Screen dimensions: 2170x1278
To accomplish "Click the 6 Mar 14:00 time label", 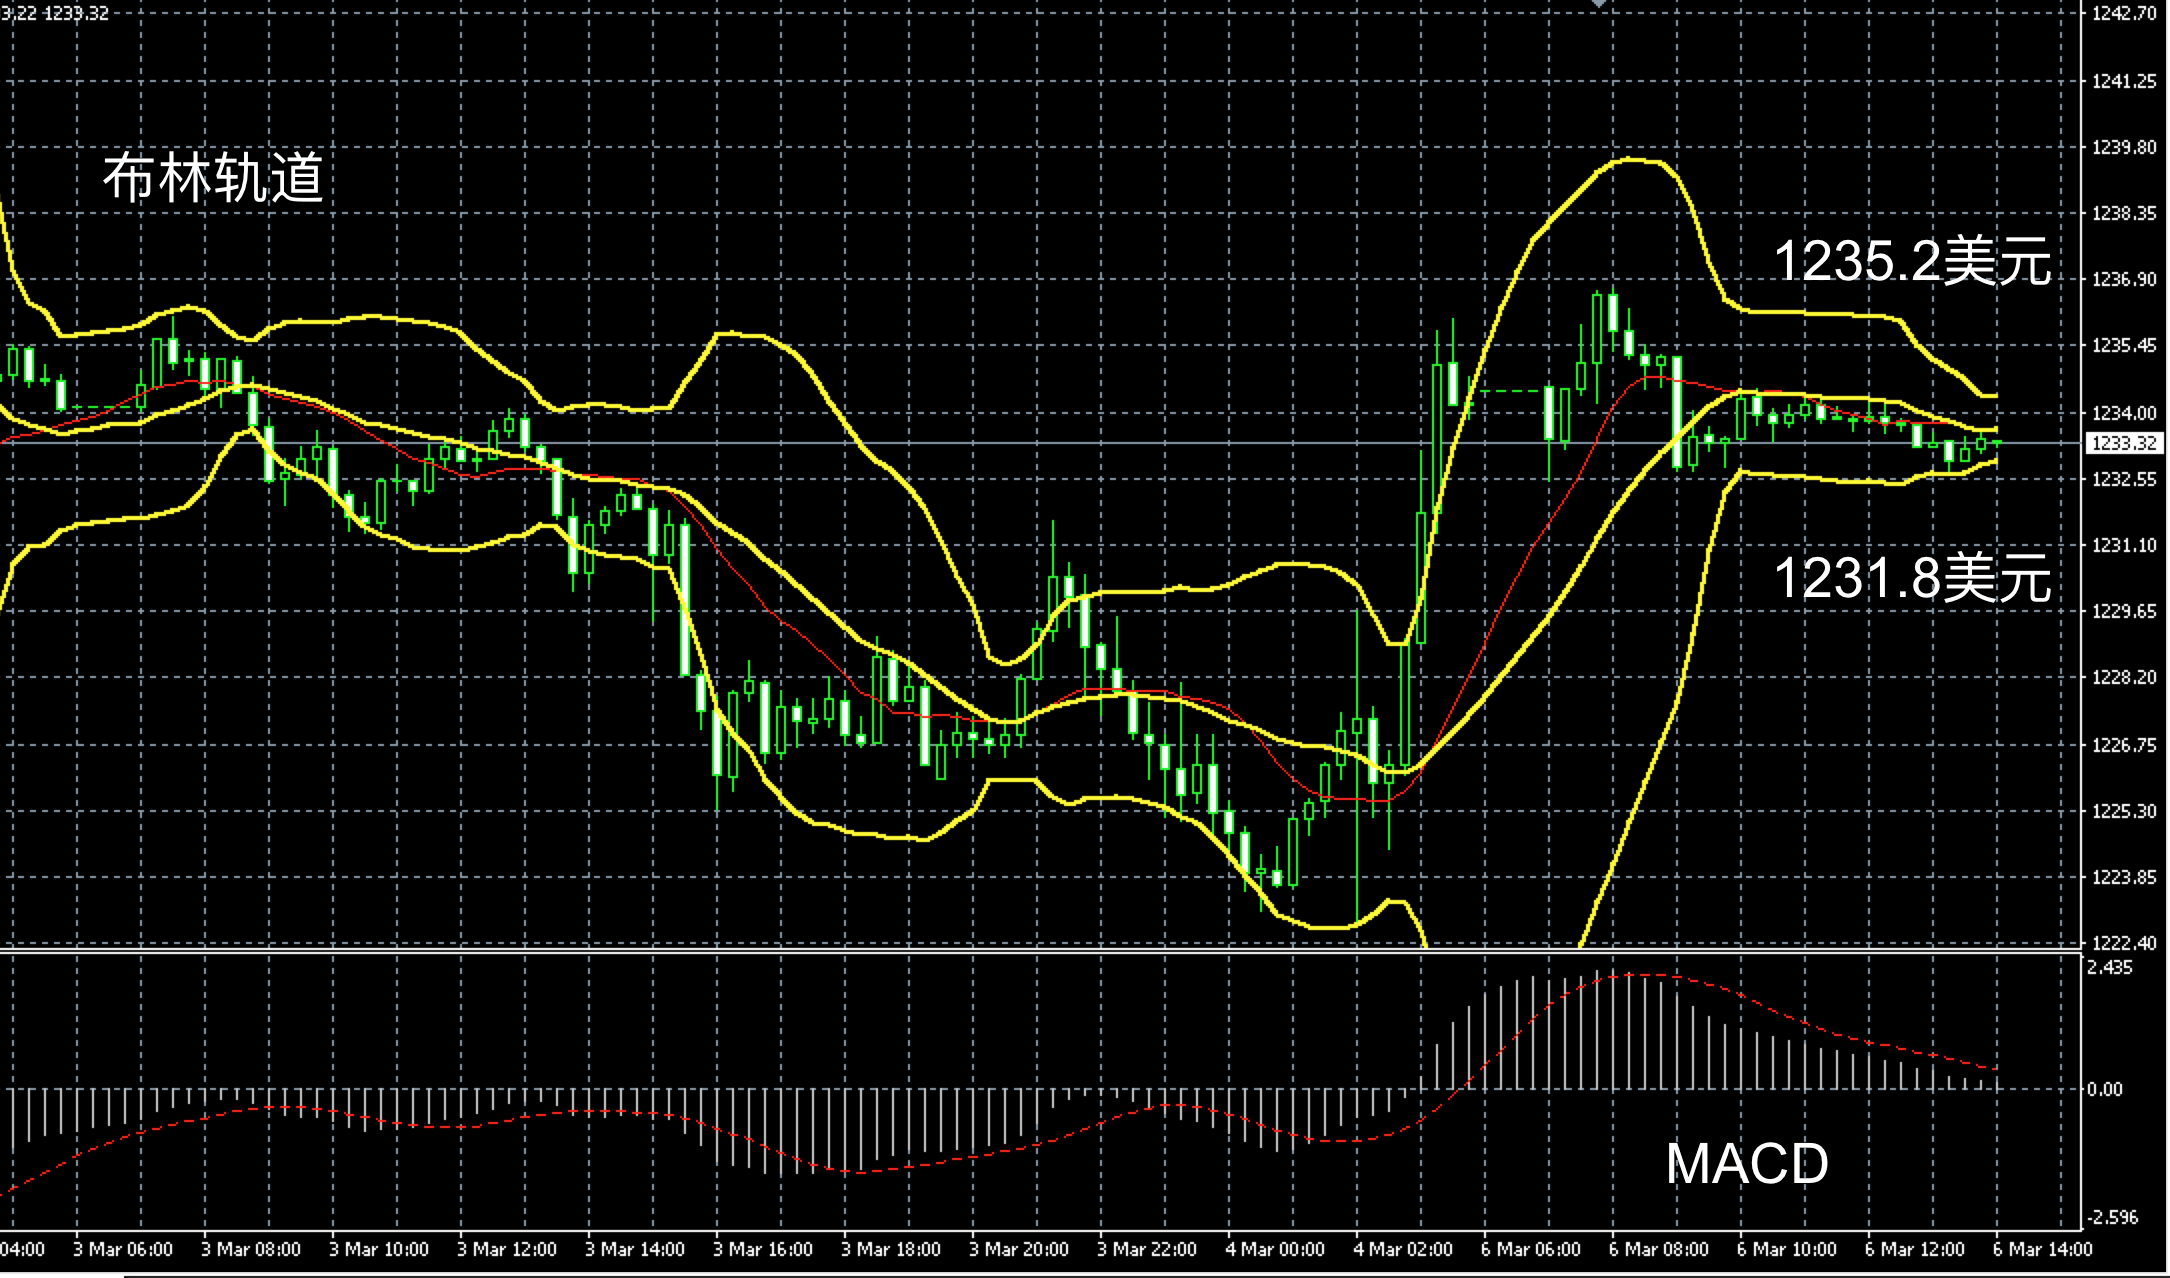I will click(2042, 1249).
